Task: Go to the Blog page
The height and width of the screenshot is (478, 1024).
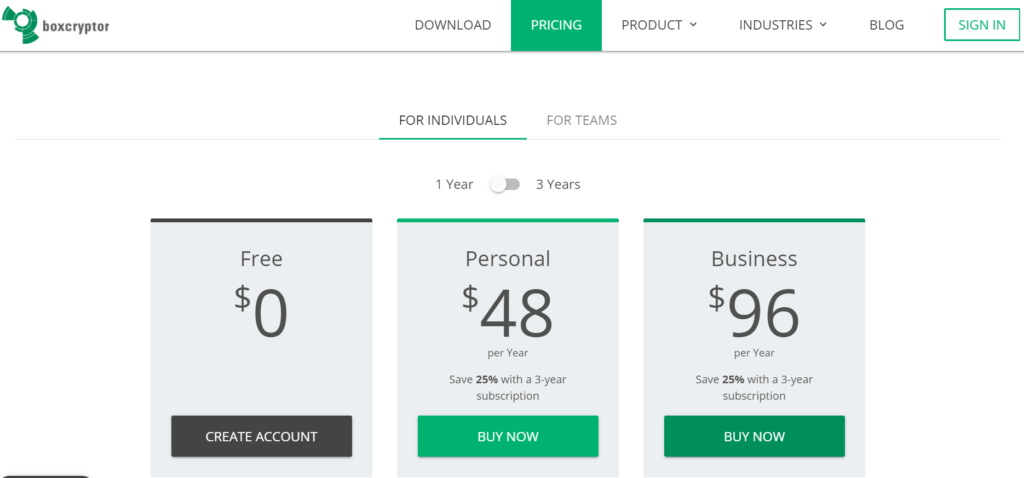Action: 886,25
